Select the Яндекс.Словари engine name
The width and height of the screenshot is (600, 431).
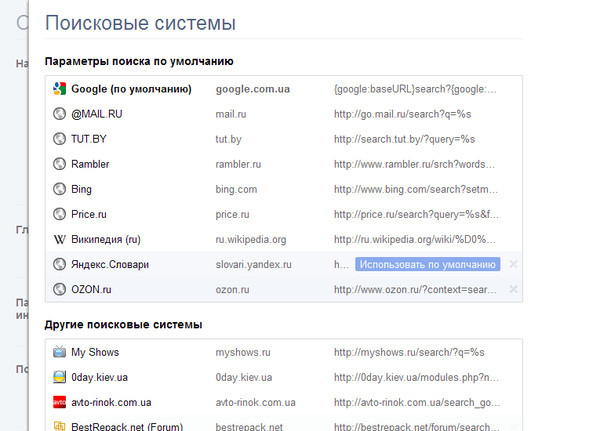tap(110, 264)
